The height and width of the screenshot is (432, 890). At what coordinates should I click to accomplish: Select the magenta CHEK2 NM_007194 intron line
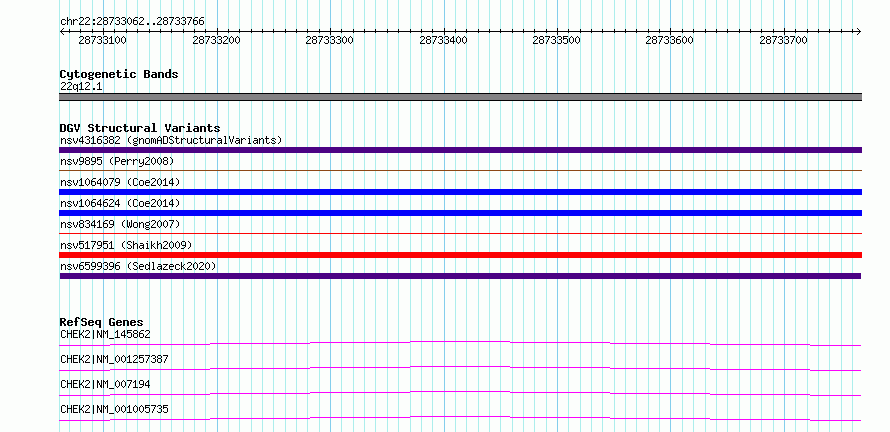(x=460, y=393)
